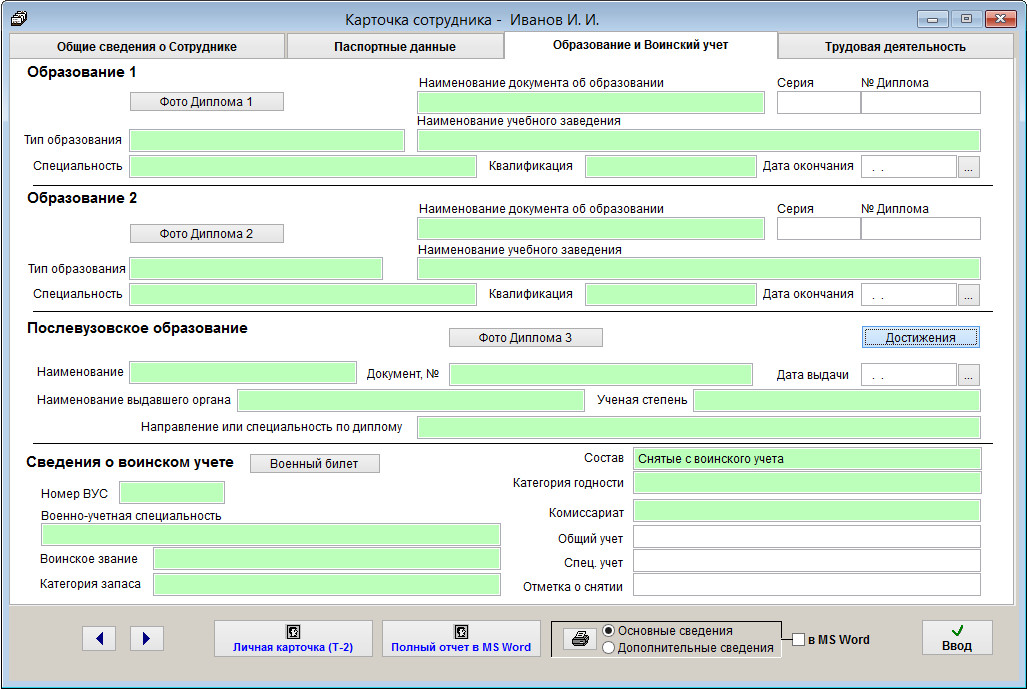Screen dimensions: 1029x690
Task: Click Образование 2 document name field
Action: coord(591,228)
